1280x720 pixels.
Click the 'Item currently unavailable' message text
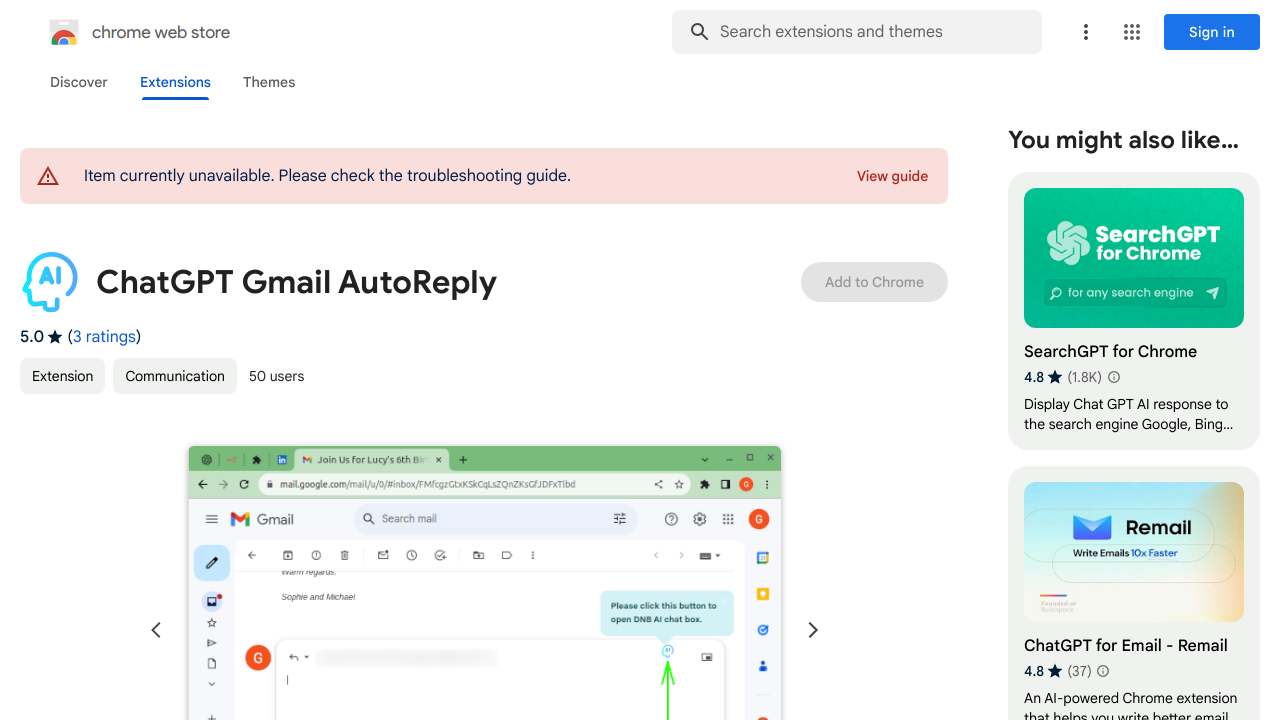point(327,176)
